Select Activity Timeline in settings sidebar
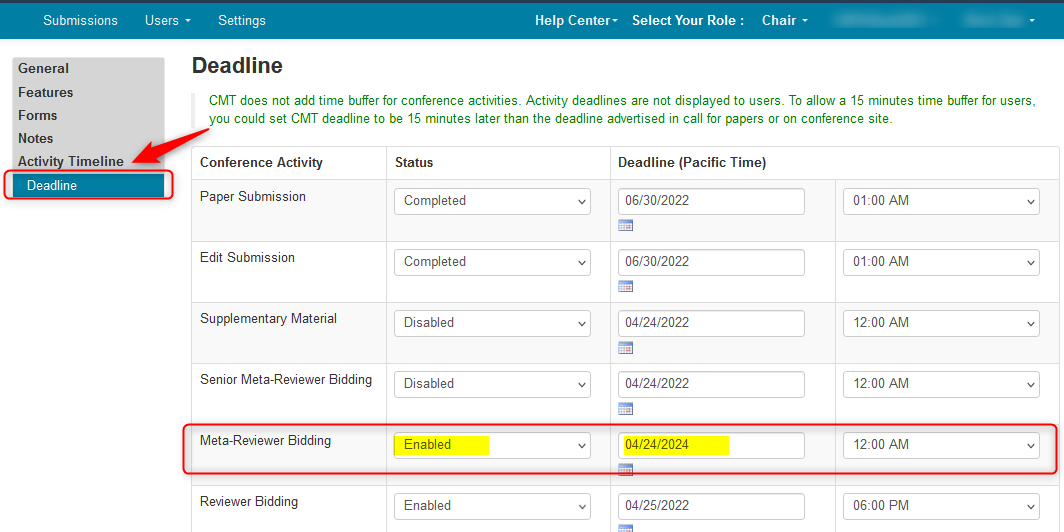This screenshot has height=532, width=1064. 71,162
